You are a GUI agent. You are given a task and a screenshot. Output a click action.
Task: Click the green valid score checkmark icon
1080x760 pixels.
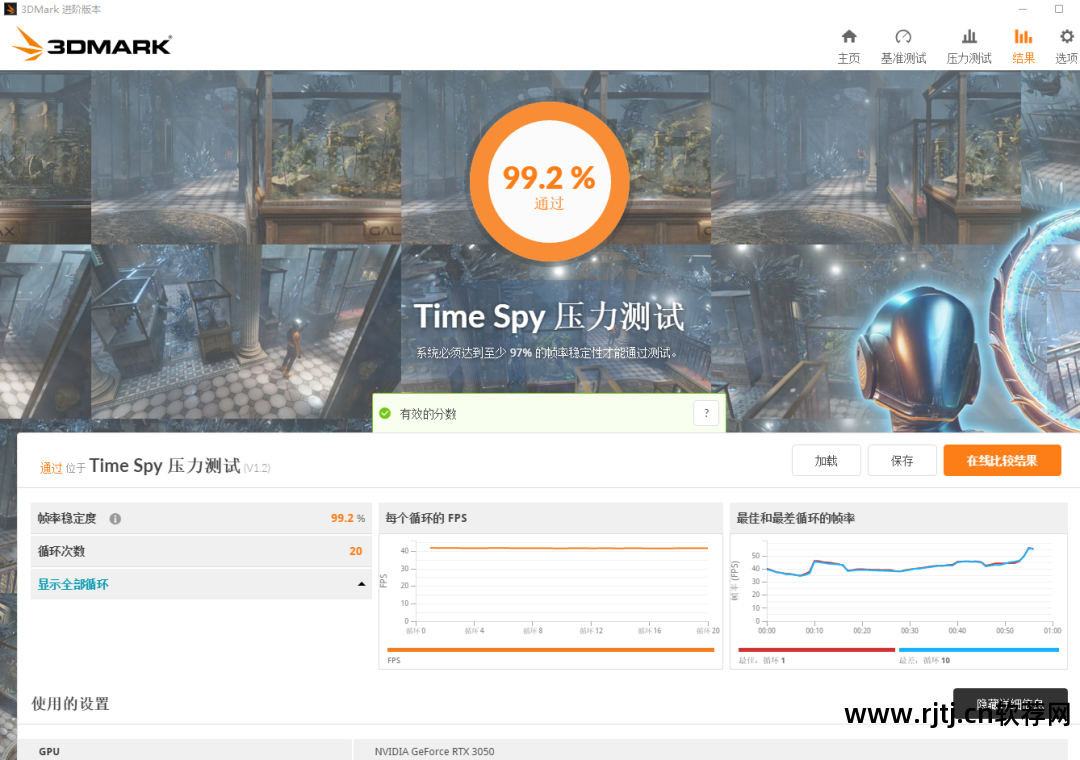385,413
